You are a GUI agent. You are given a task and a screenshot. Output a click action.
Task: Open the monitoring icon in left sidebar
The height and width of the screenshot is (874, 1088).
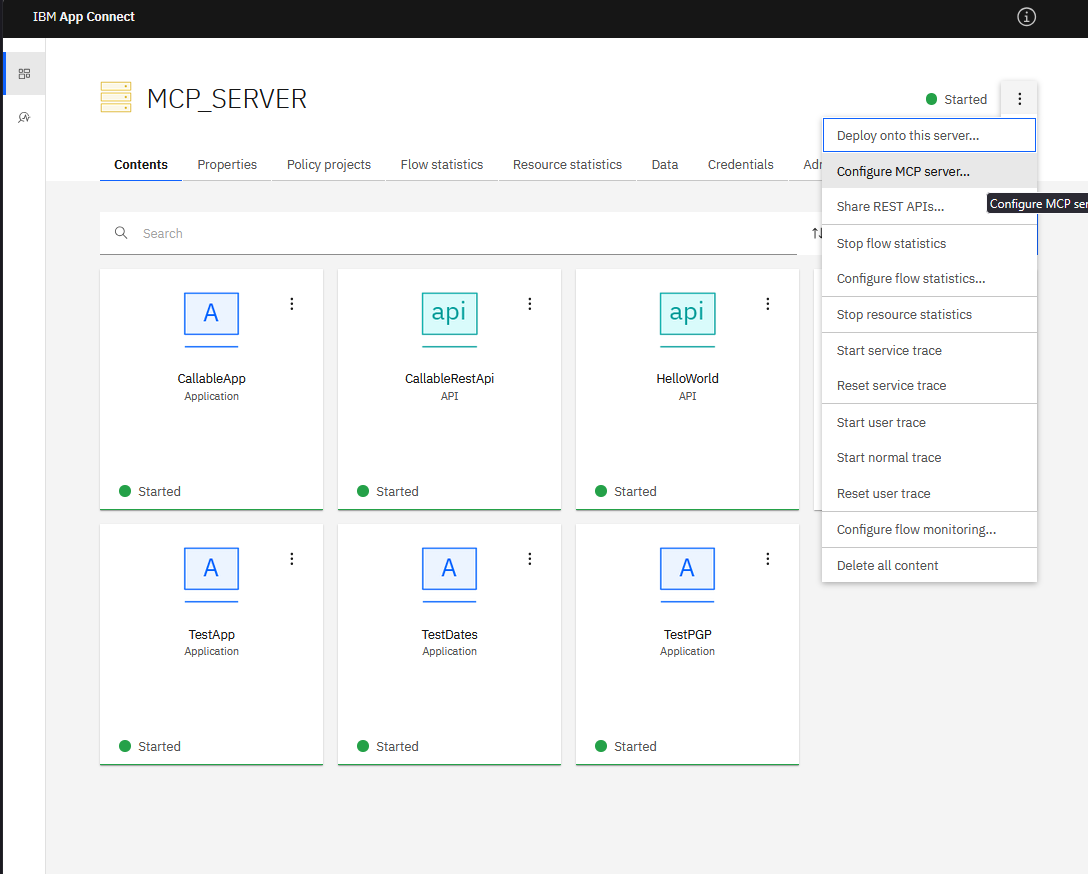tap(24, 117)
